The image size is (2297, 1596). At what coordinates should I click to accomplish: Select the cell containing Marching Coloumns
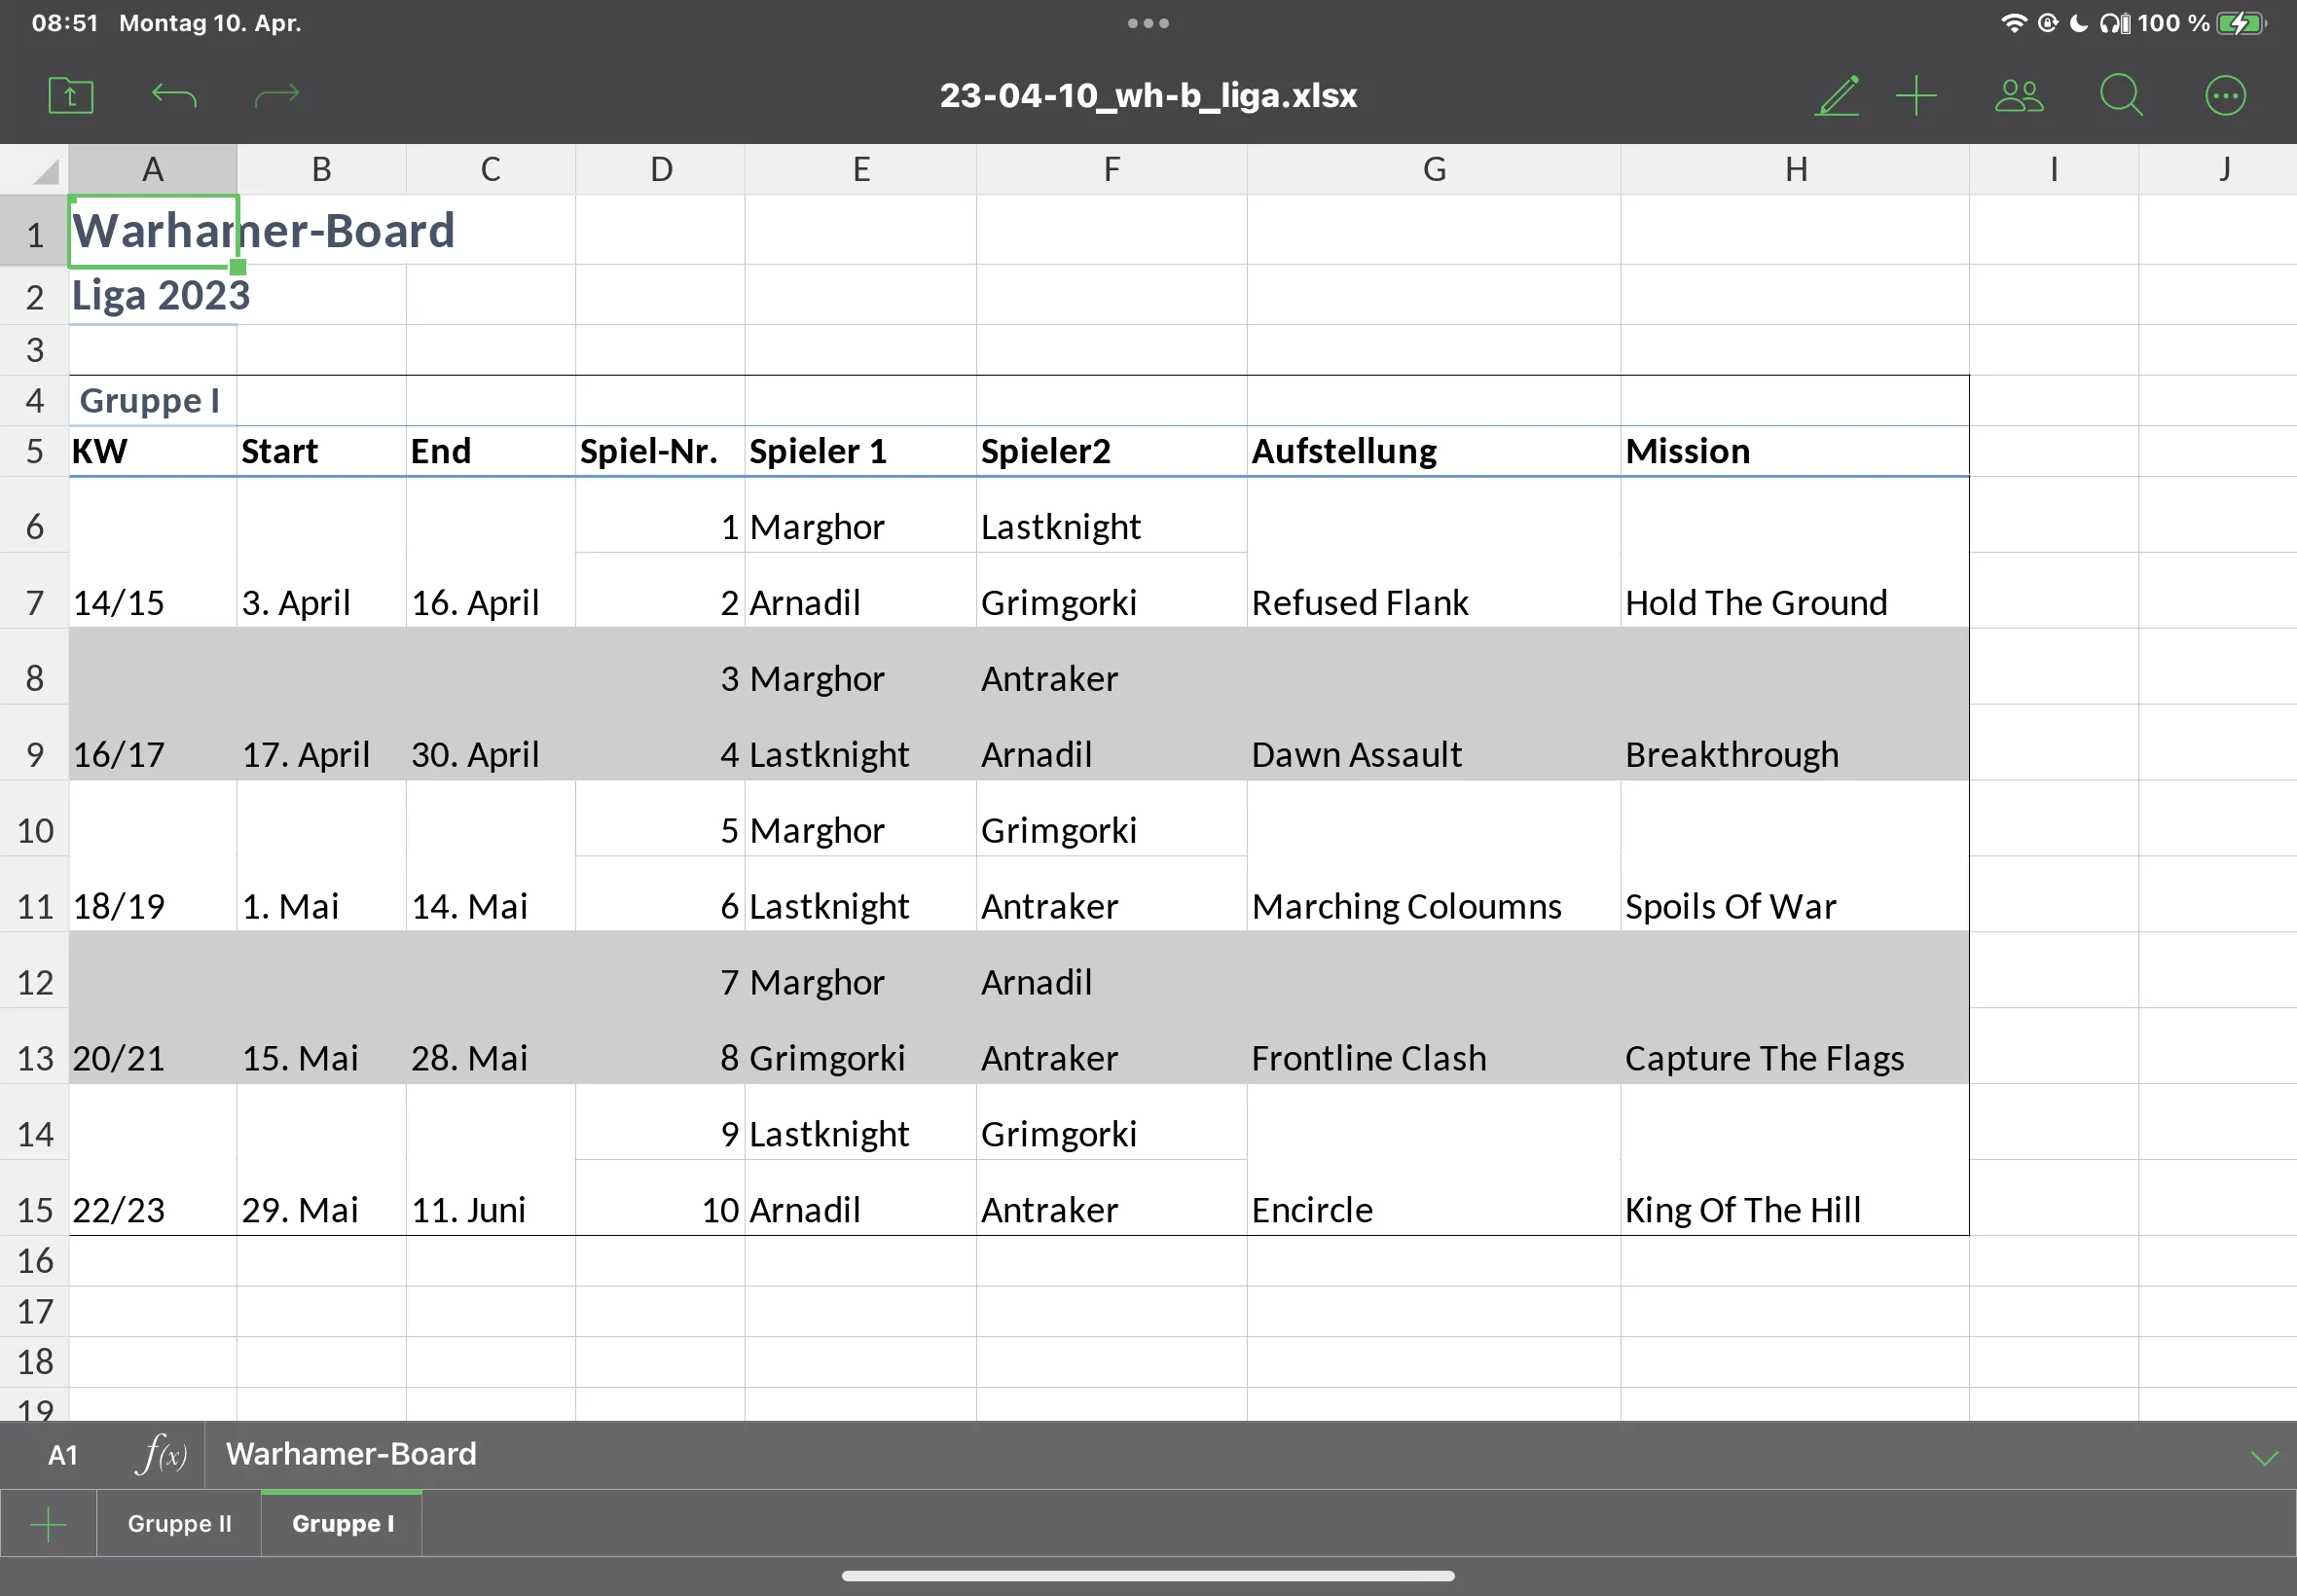1406,906
